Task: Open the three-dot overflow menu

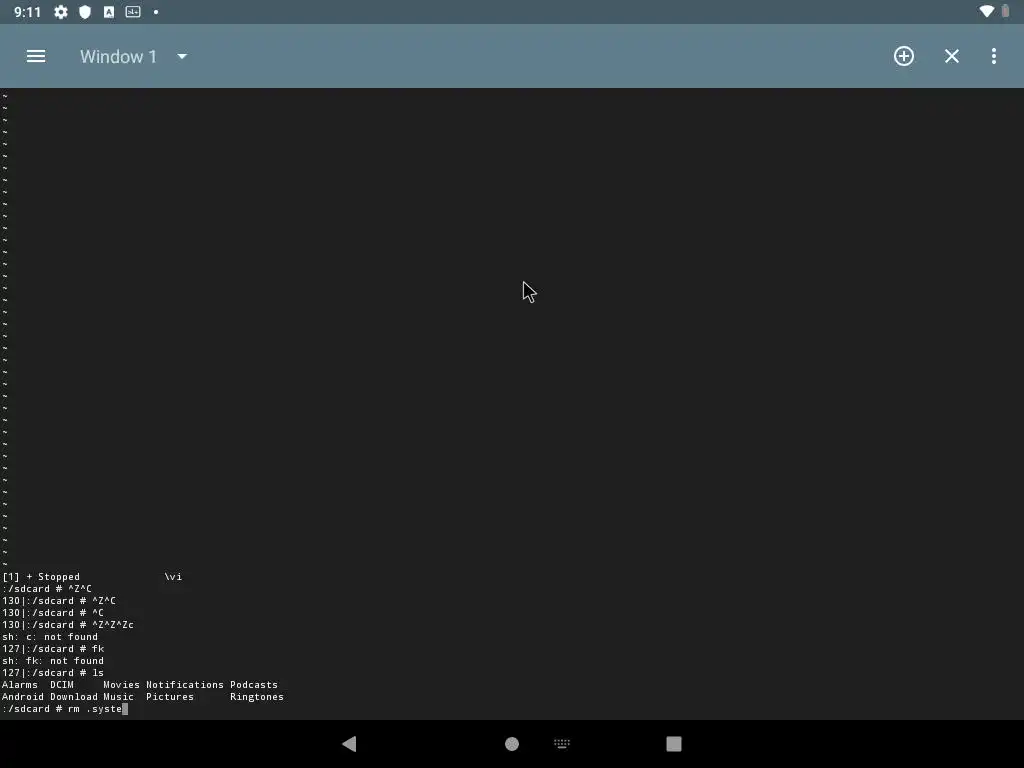Action: pyautogui.click(x=994, y=56)
